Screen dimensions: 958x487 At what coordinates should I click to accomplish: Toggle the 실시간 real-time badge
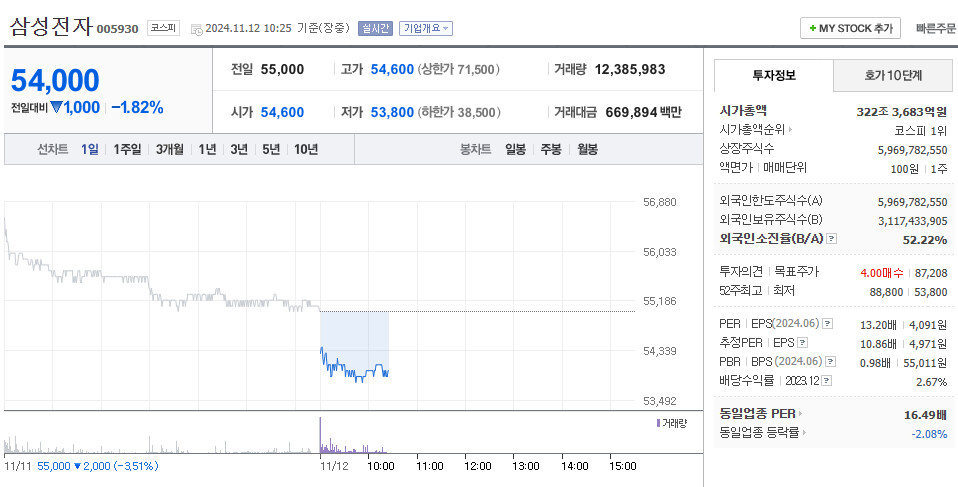click(x=375, y=28)
